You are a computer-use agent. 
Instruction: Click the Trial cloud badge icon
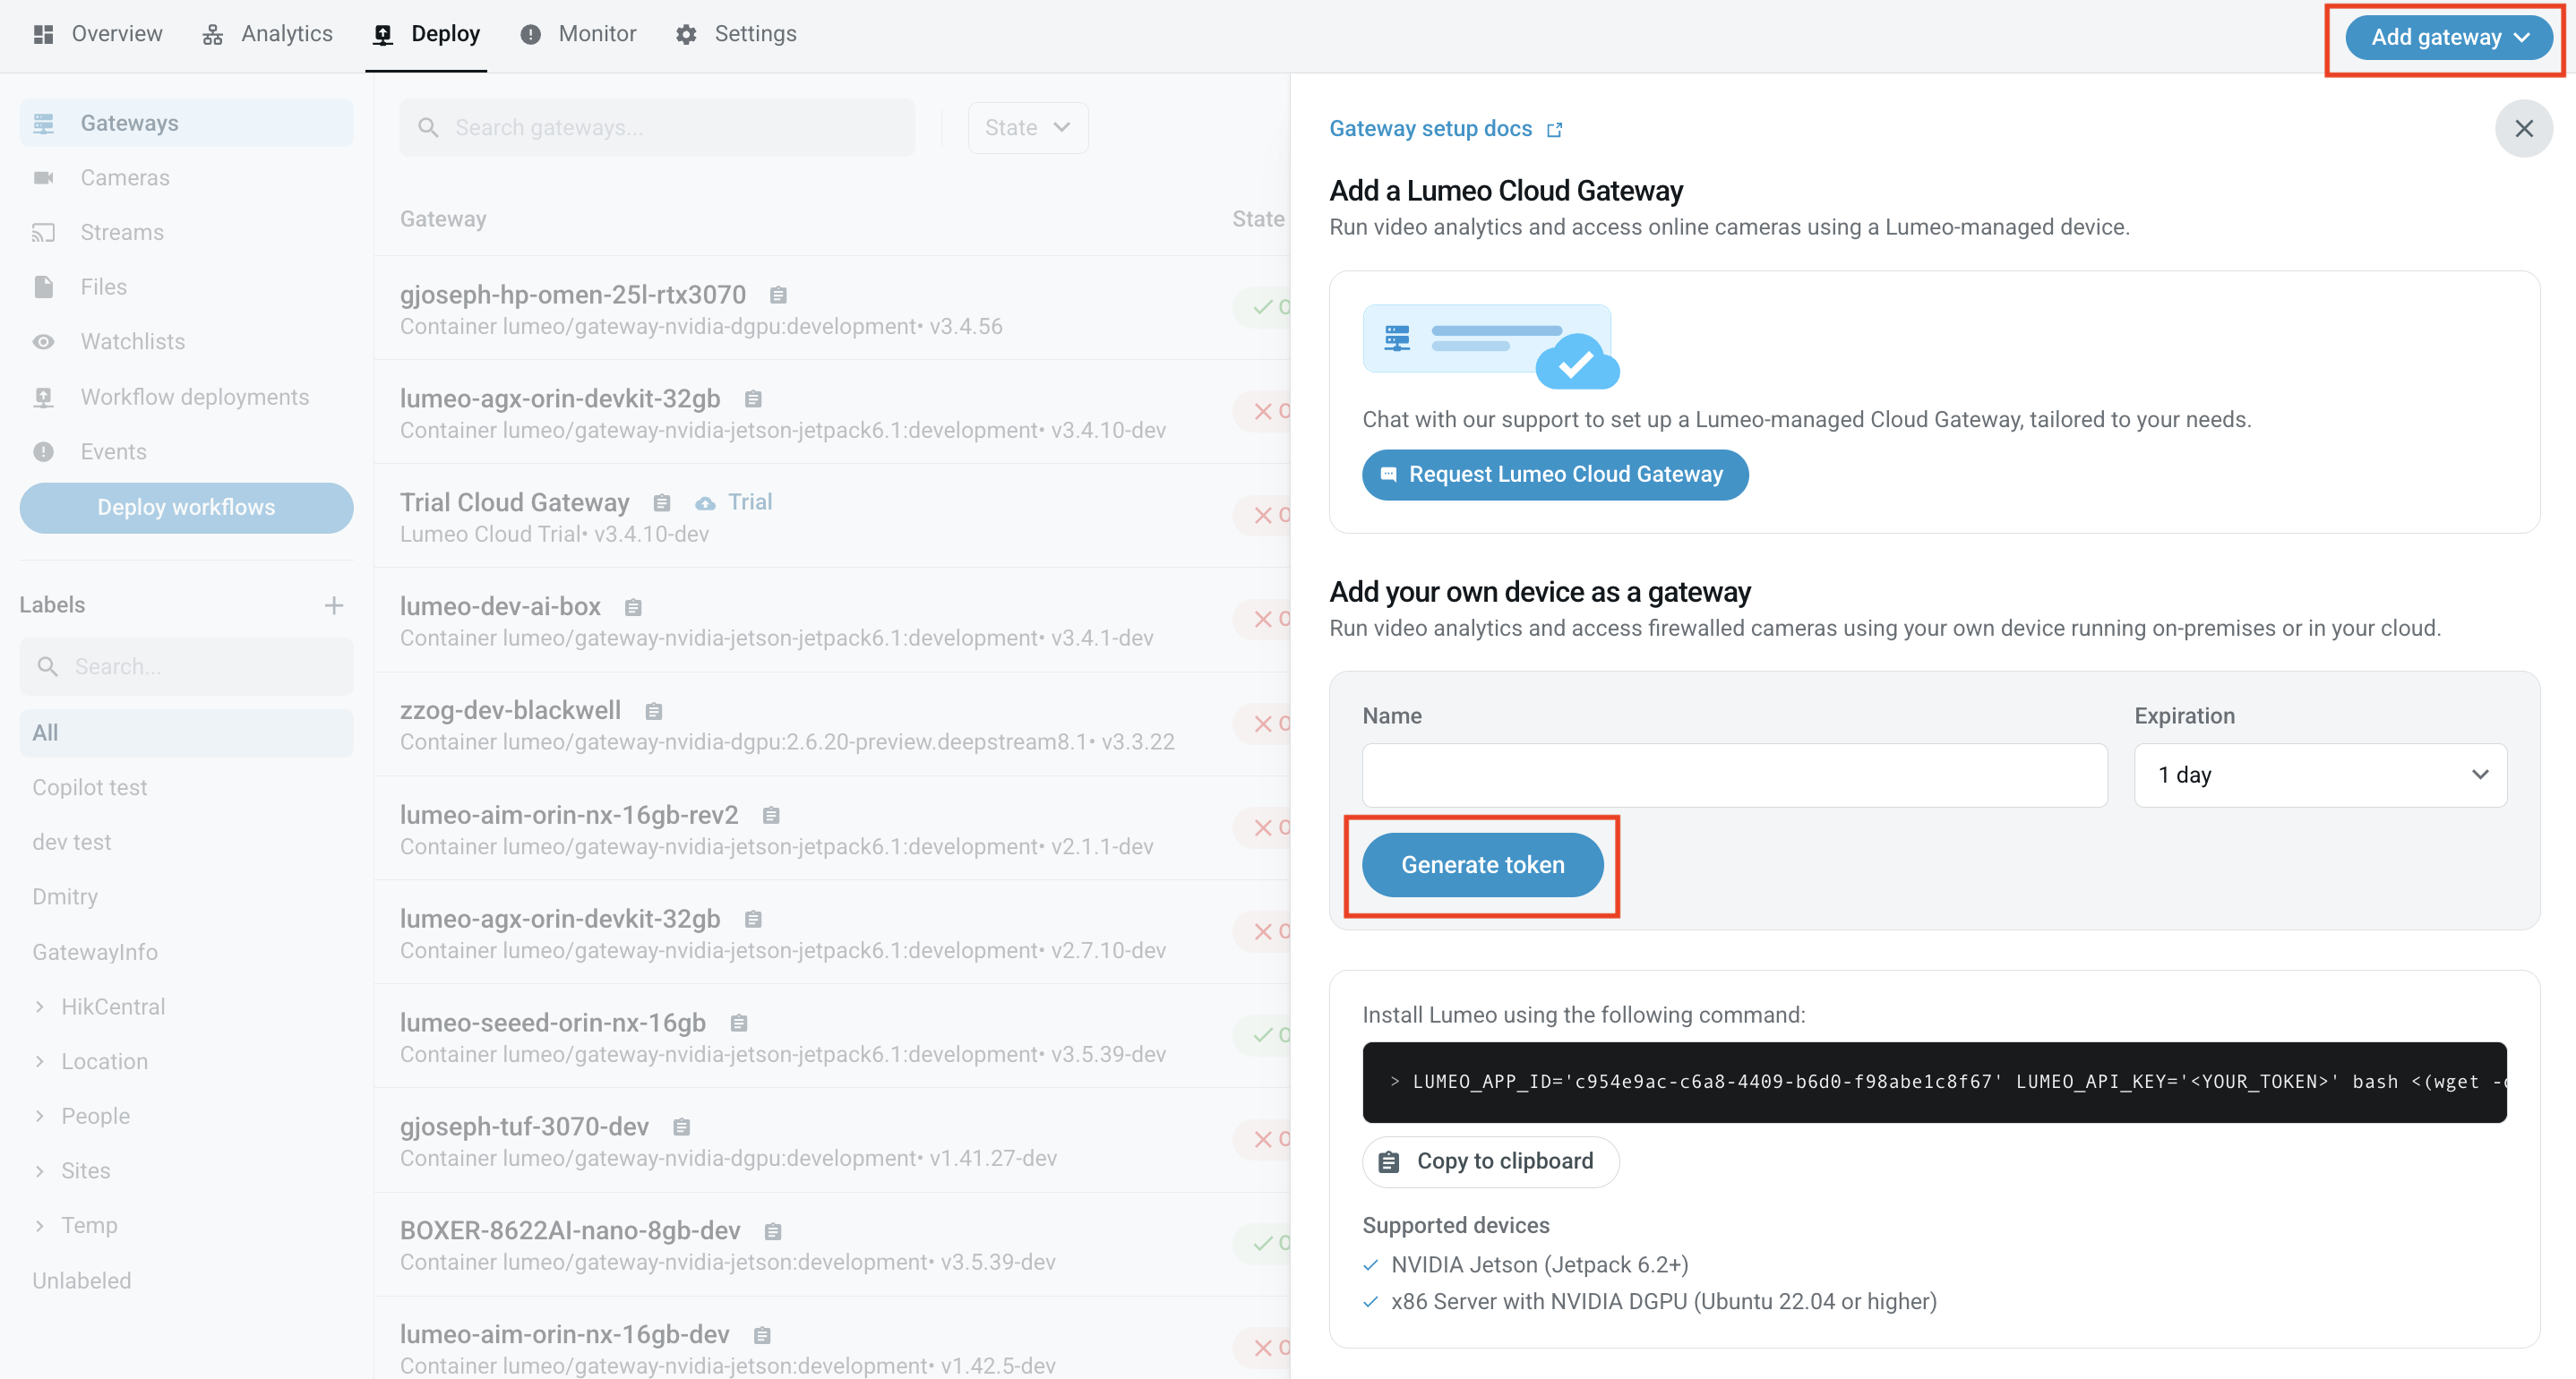(705, 503)
